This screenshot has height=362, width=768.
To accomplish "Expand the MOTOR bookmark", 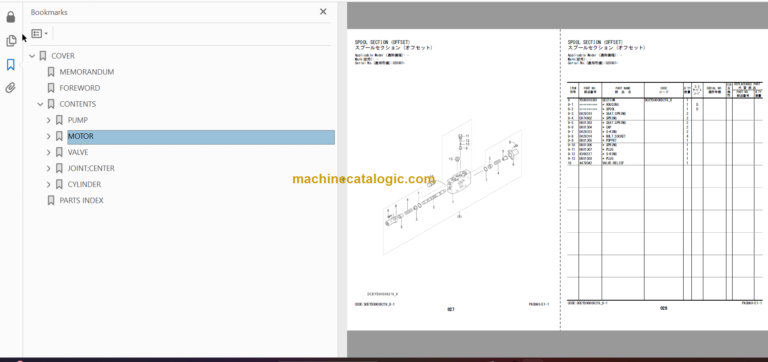I will coord(48,137).
